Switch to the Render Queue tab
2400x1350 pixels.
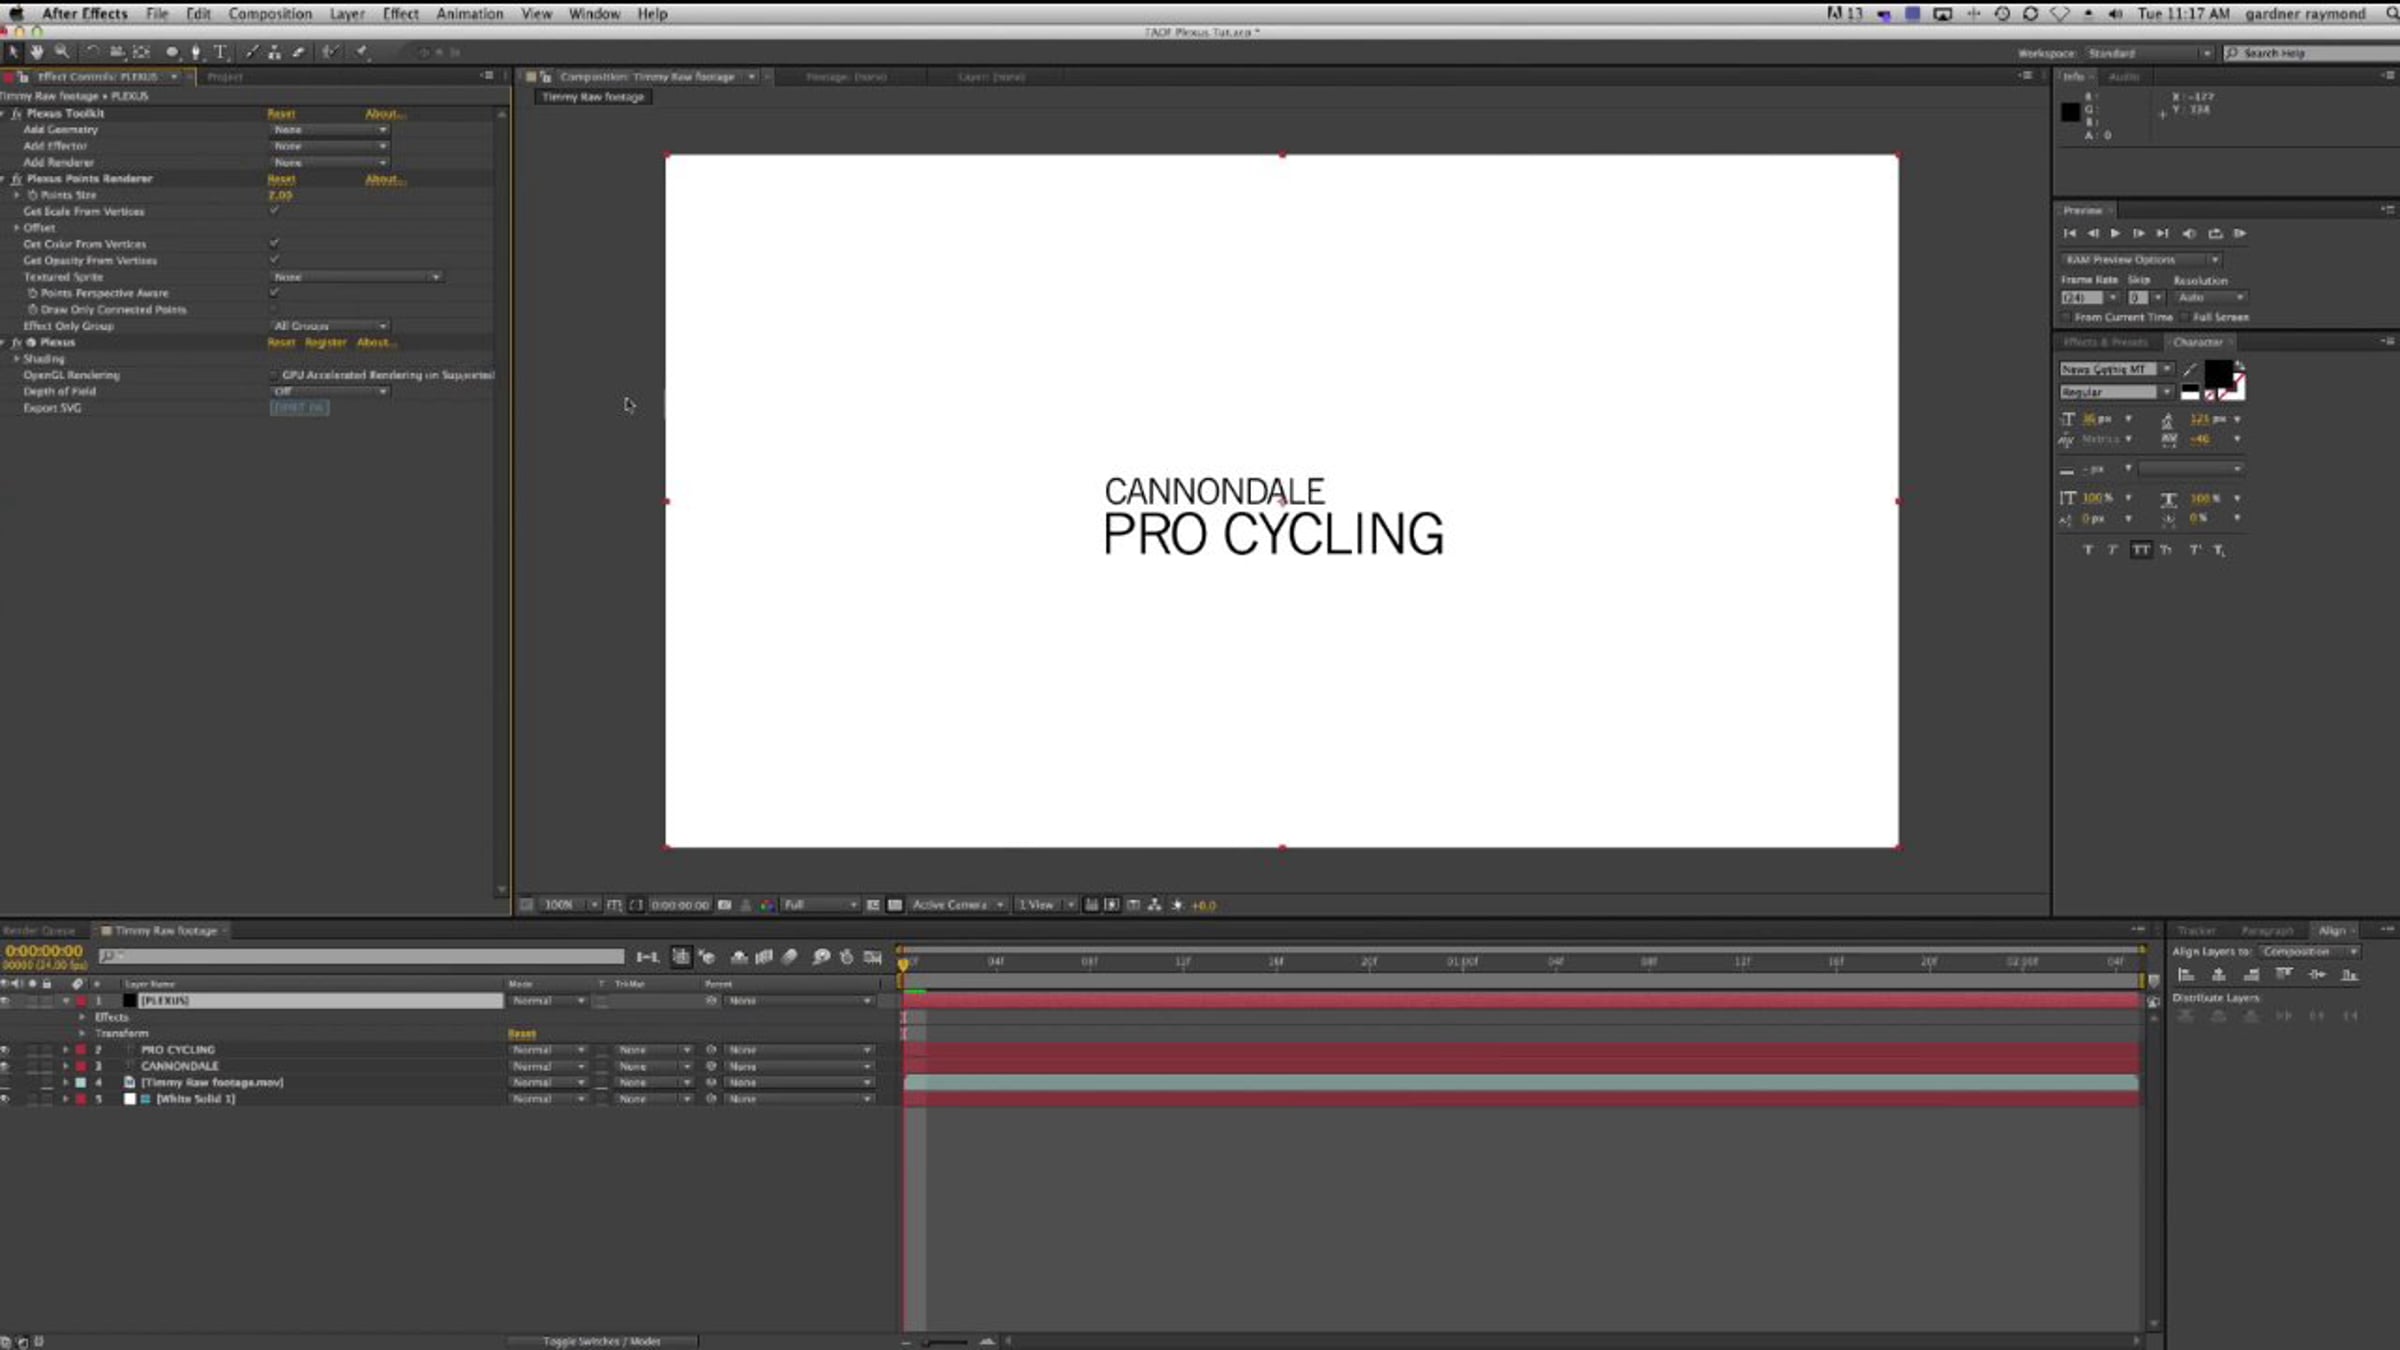[x=40, y=931]
